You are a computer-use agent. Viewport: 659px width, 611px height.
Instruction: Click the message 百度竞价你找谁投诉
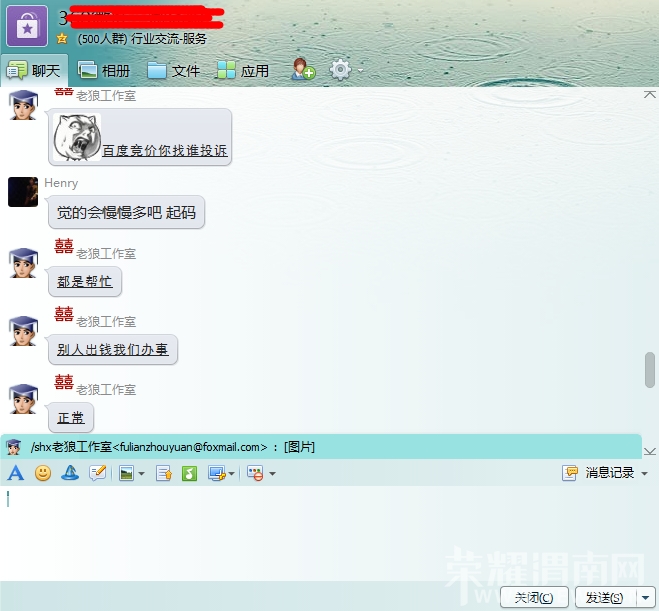pyautogui.click(x=164, y=150)
